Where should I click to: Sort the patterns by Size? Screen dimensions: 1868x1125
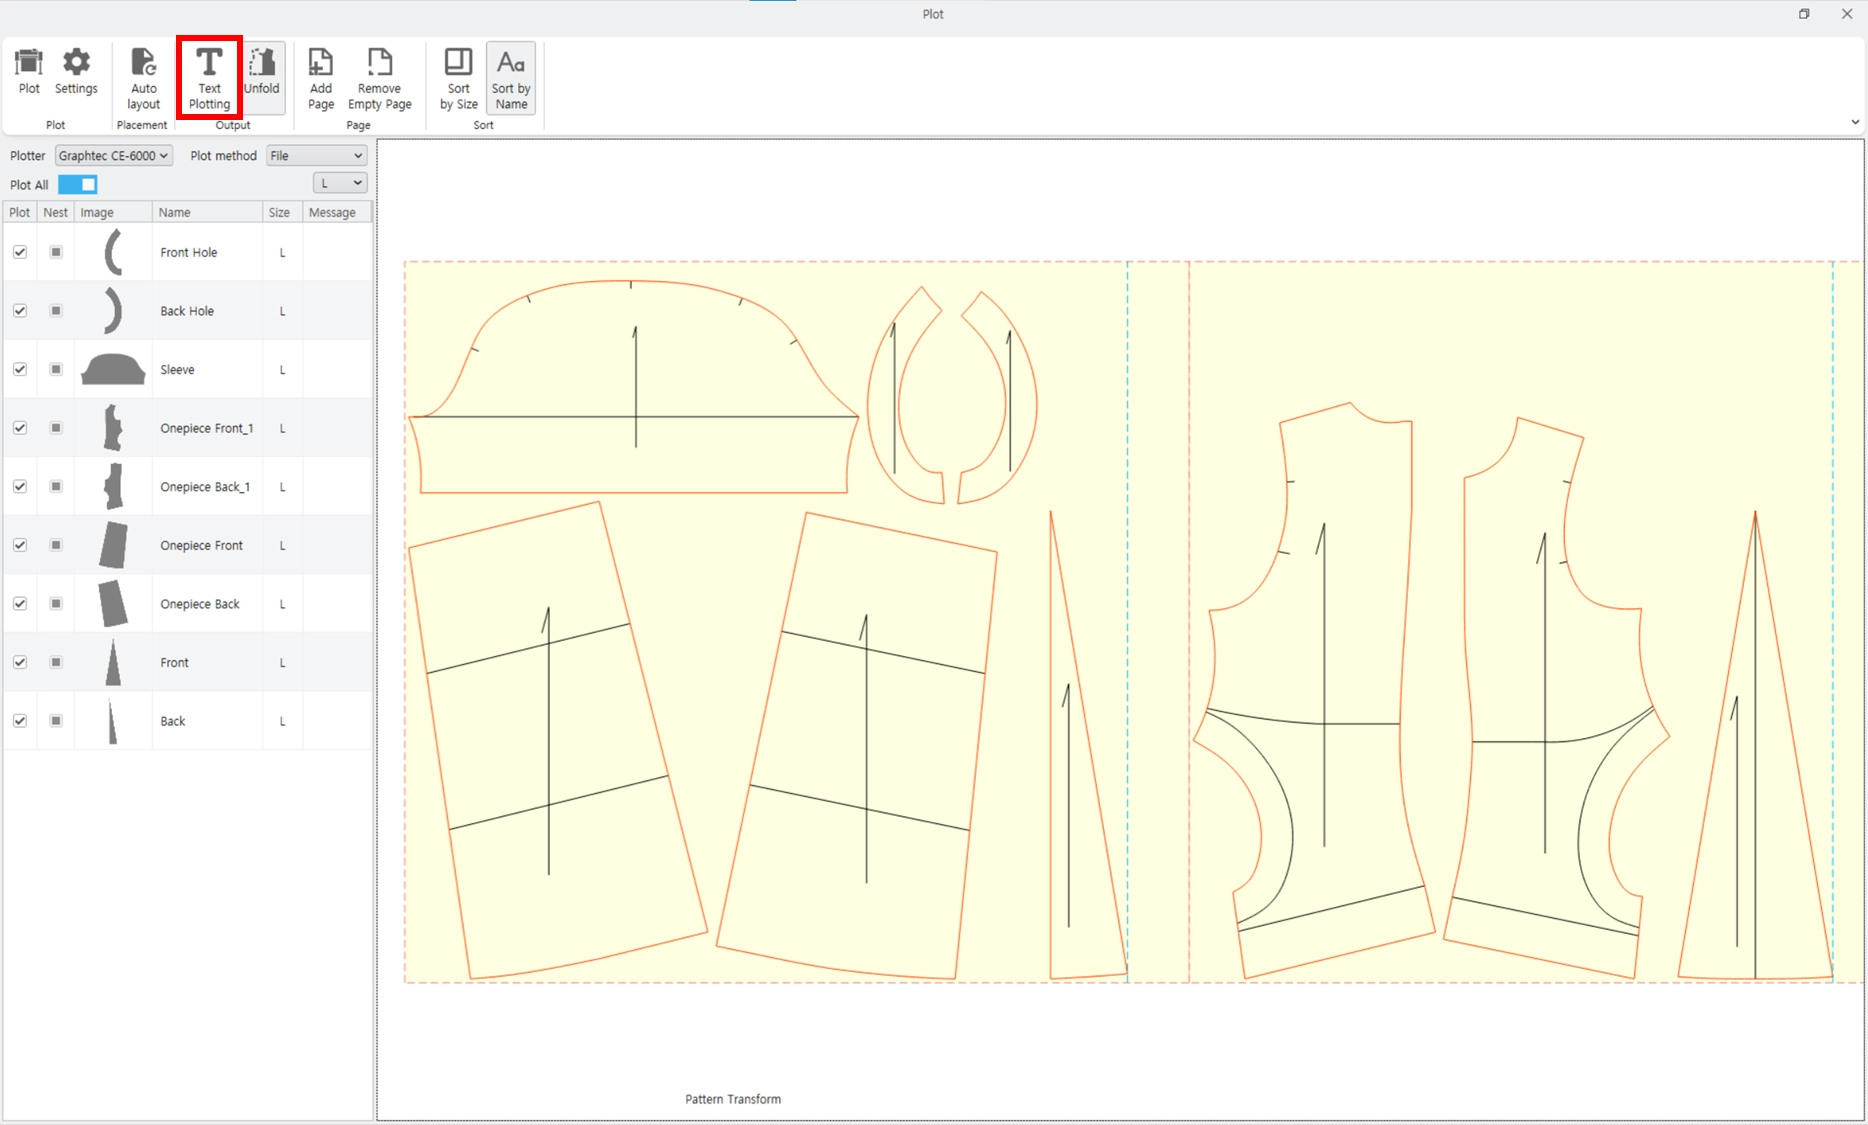tap(459, 78)
